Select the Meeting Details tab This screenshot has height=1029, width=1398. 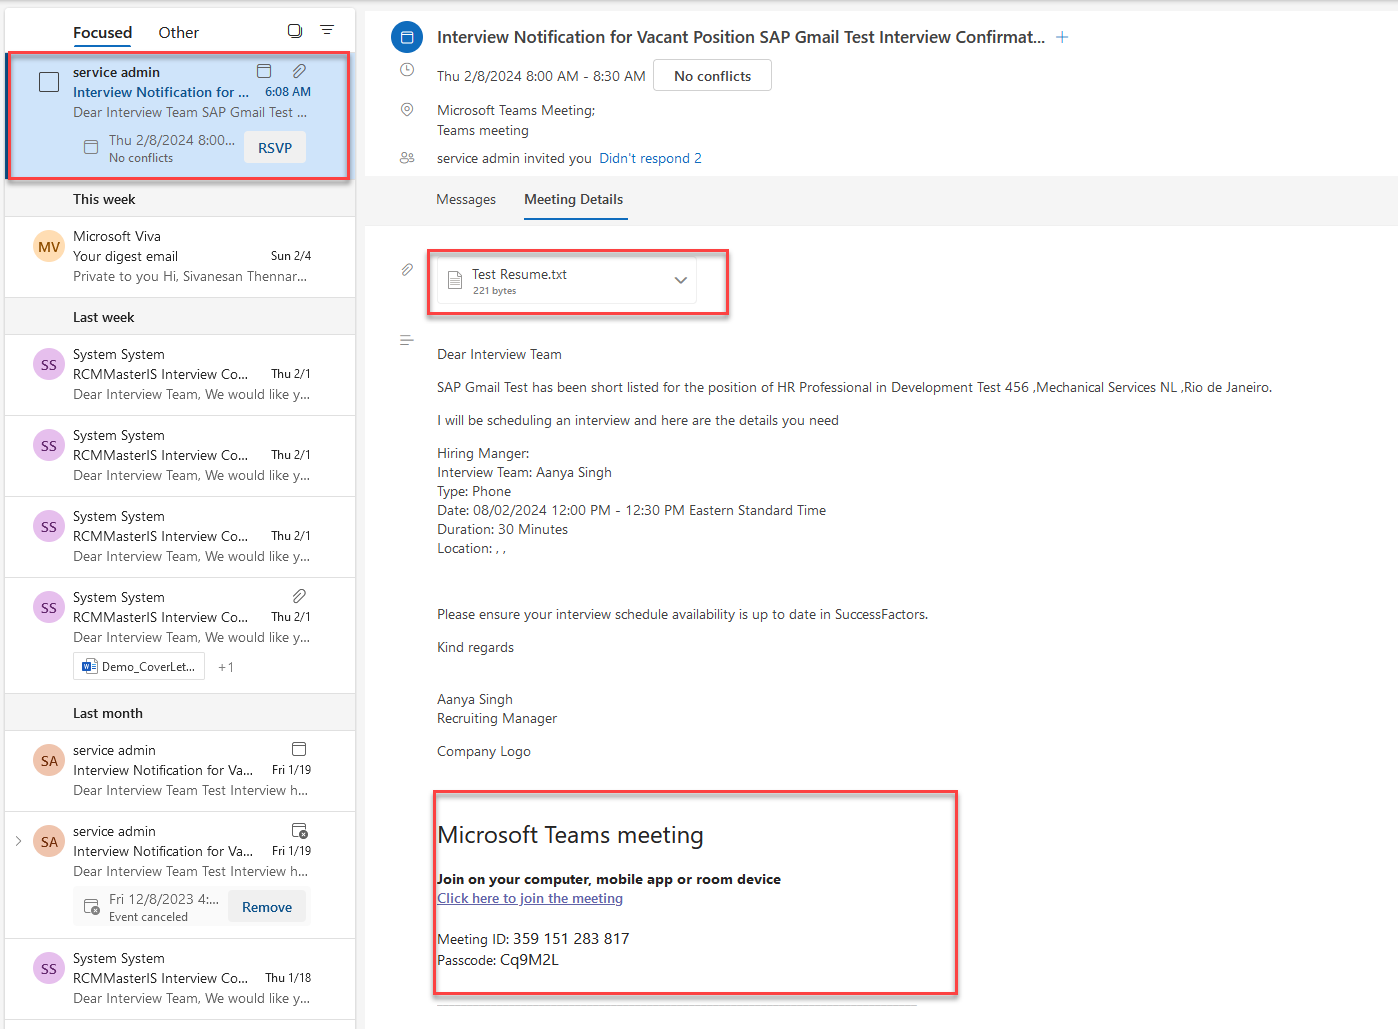(x=574, y=200)
